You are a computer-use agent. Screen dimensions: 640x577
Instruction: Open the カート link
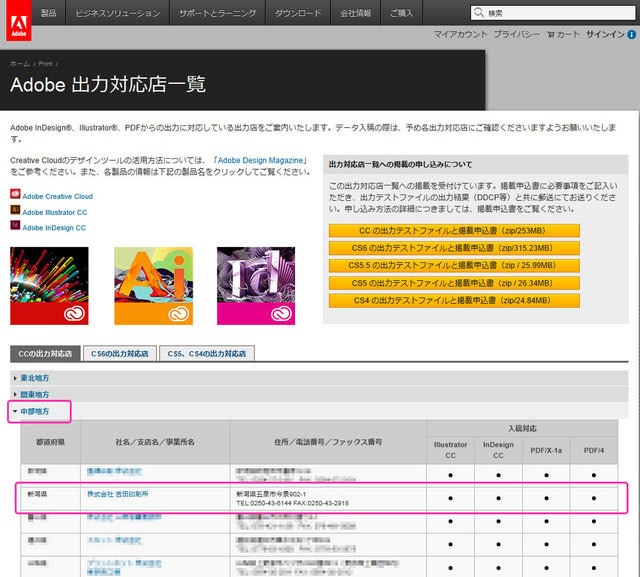pyautogui.click(x=568, y=35)
